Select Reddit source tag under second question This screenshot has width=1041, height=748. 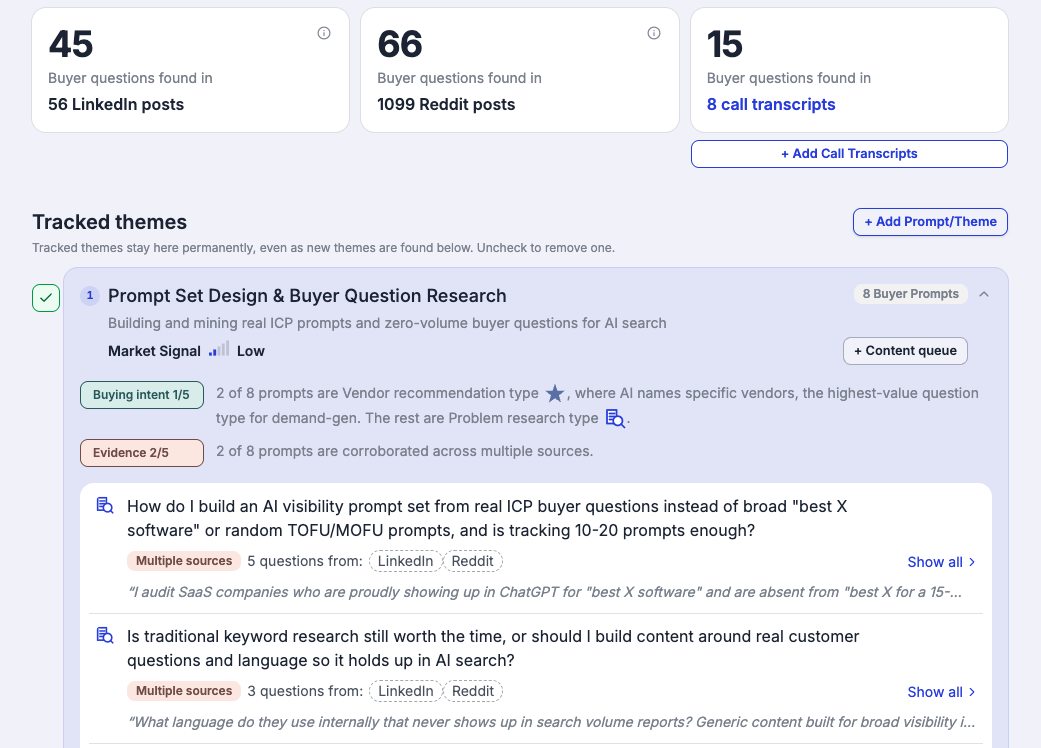tap(473, 691)
